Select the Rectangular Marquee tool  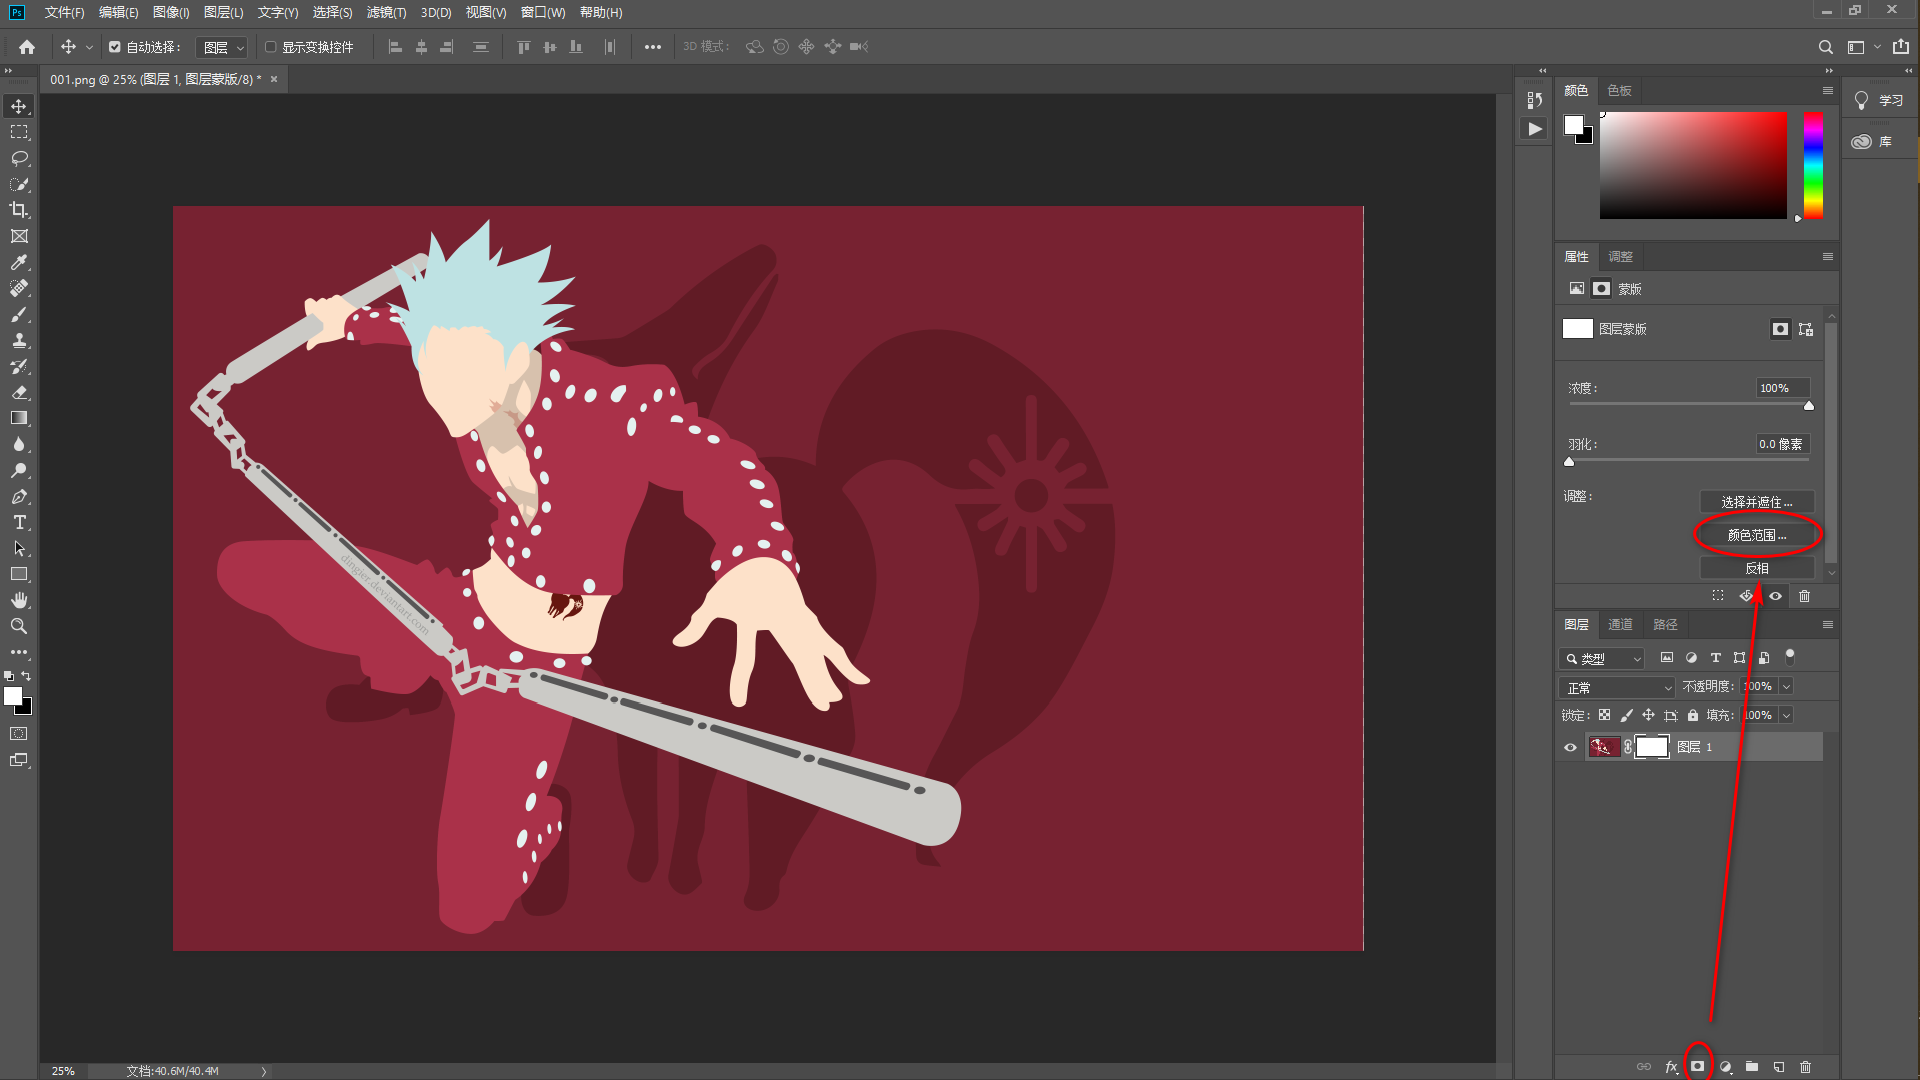tap(19, 132)
